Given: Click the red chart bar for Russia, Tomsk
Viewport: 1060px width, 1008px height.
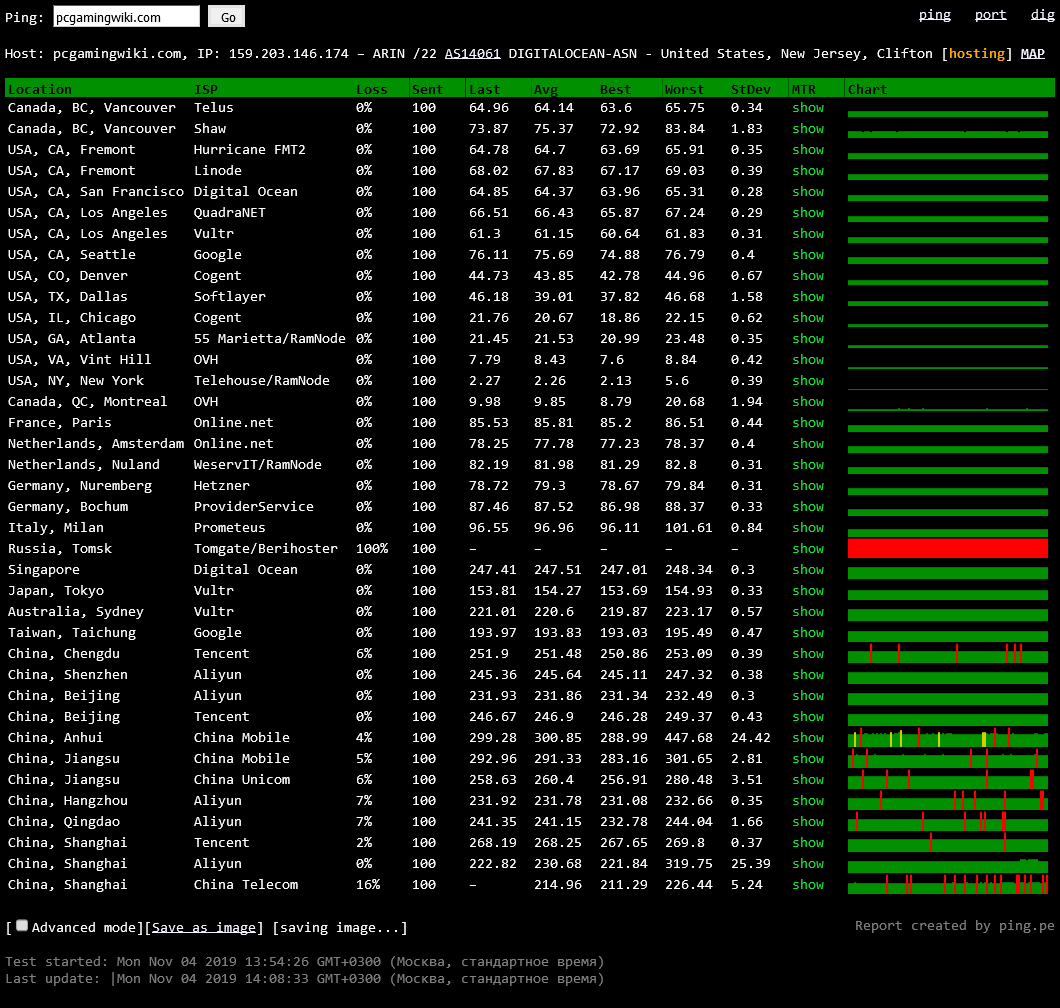Looking at the screenshot, I should click(x=947, y=548).
